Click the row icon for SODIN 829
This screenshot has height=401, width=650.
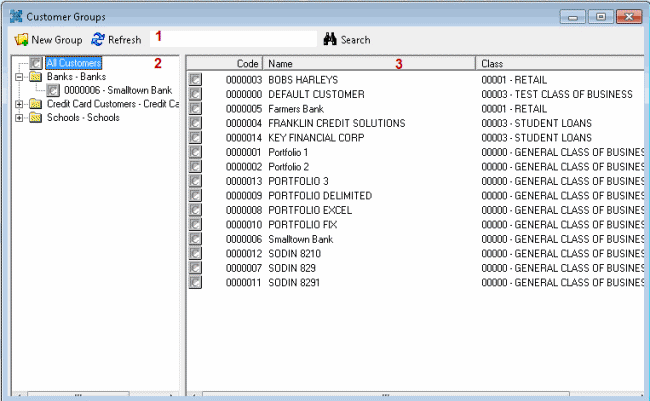pos(195,268)
